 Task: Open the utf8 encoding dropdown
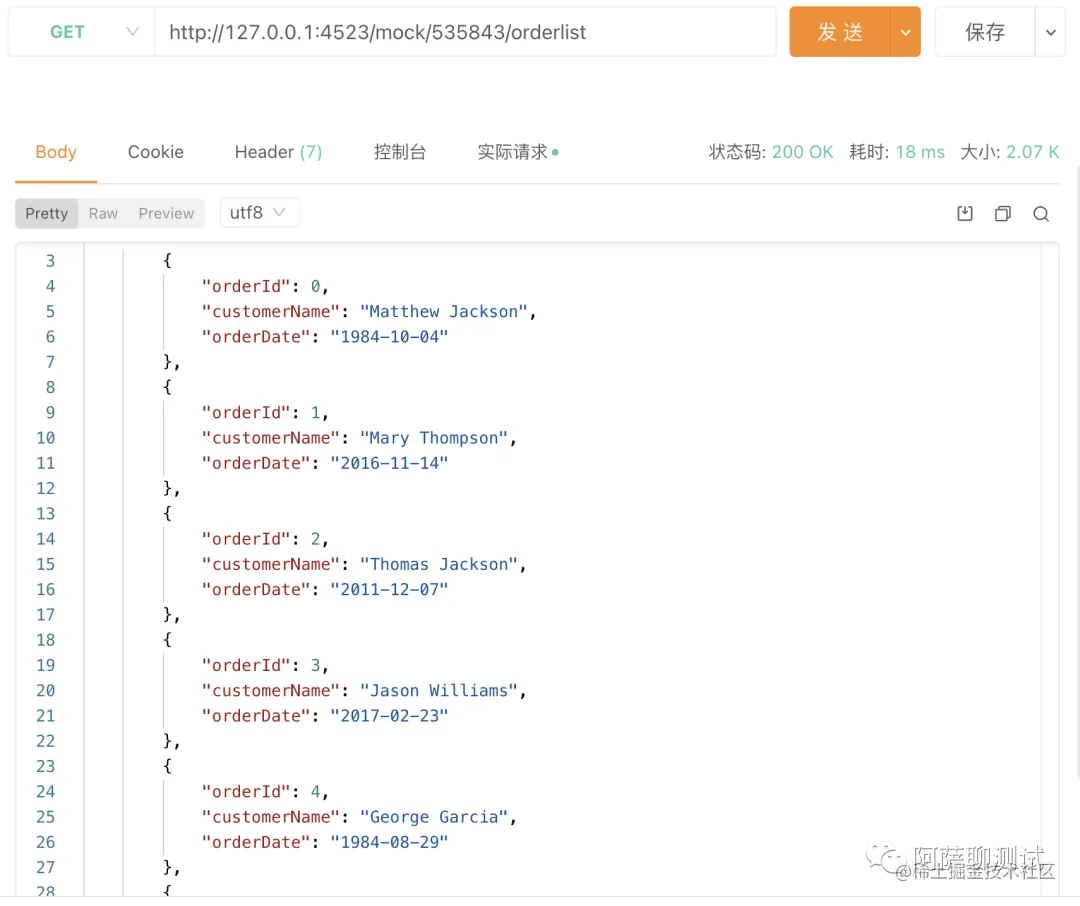[260, 212]
